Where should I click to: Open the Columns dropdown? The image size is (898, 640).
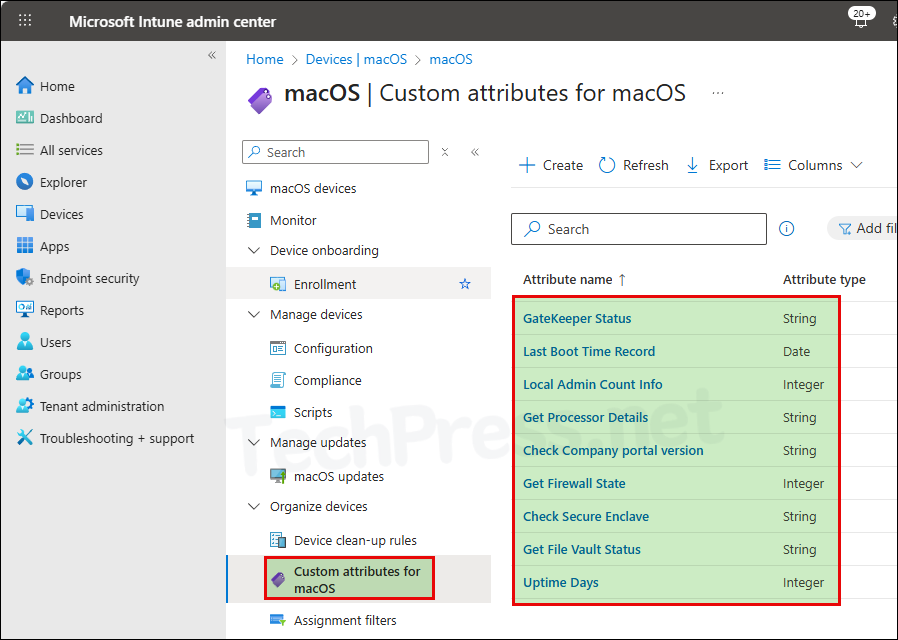(x=813, y=165)
